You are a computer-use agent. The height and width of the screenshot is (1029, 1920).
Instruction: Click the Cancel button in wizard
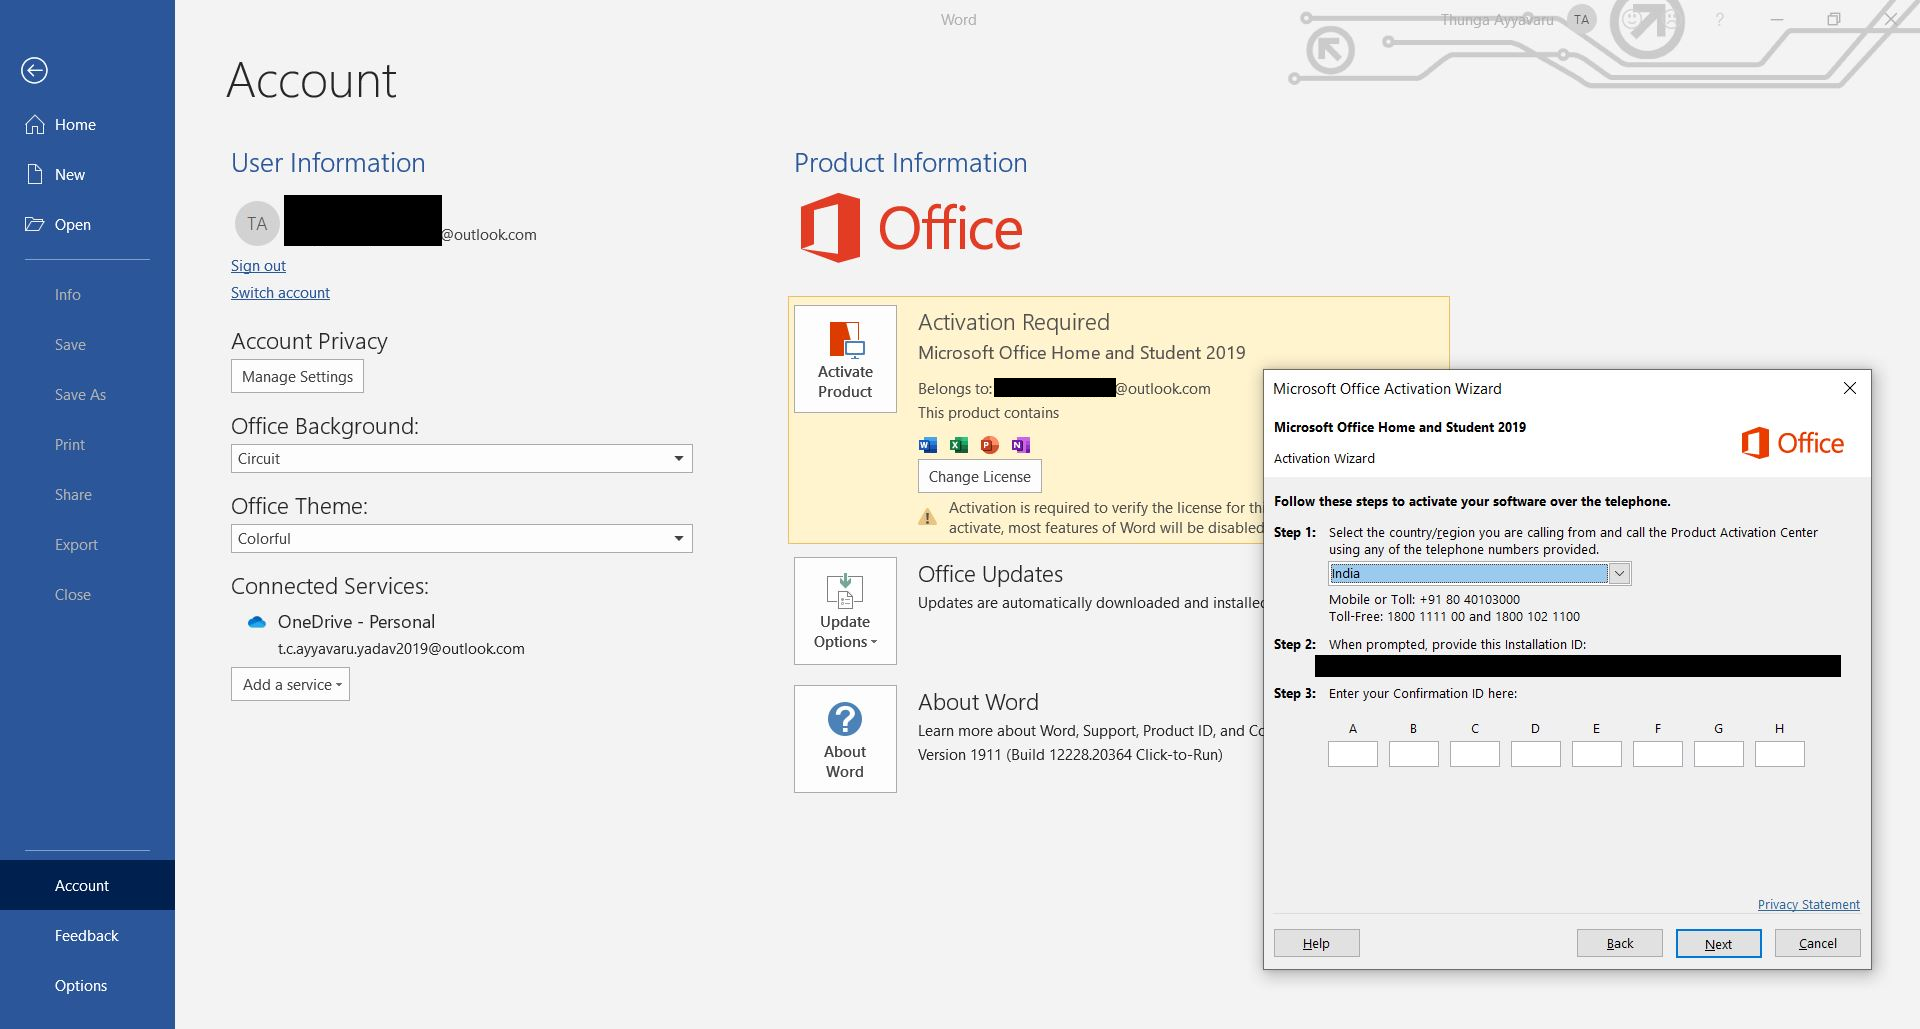tap(1817, 943)
